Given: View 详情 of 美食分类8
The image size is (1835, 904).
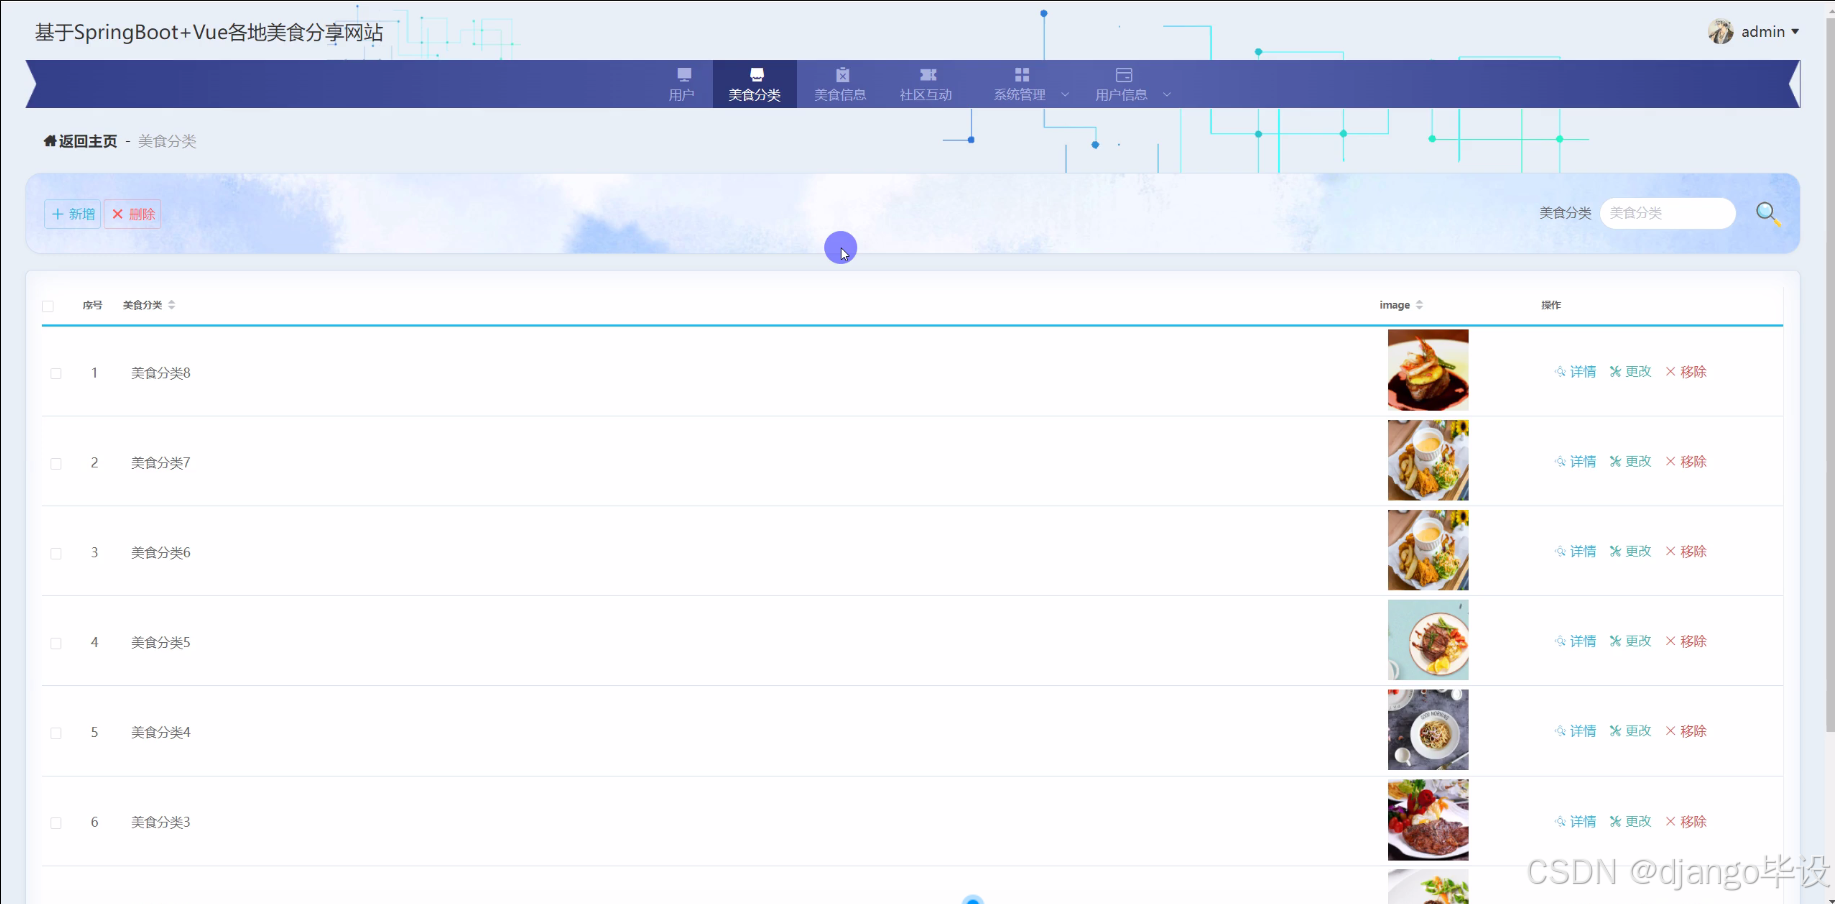Looking at the screenshot, I should (1576, 372).
